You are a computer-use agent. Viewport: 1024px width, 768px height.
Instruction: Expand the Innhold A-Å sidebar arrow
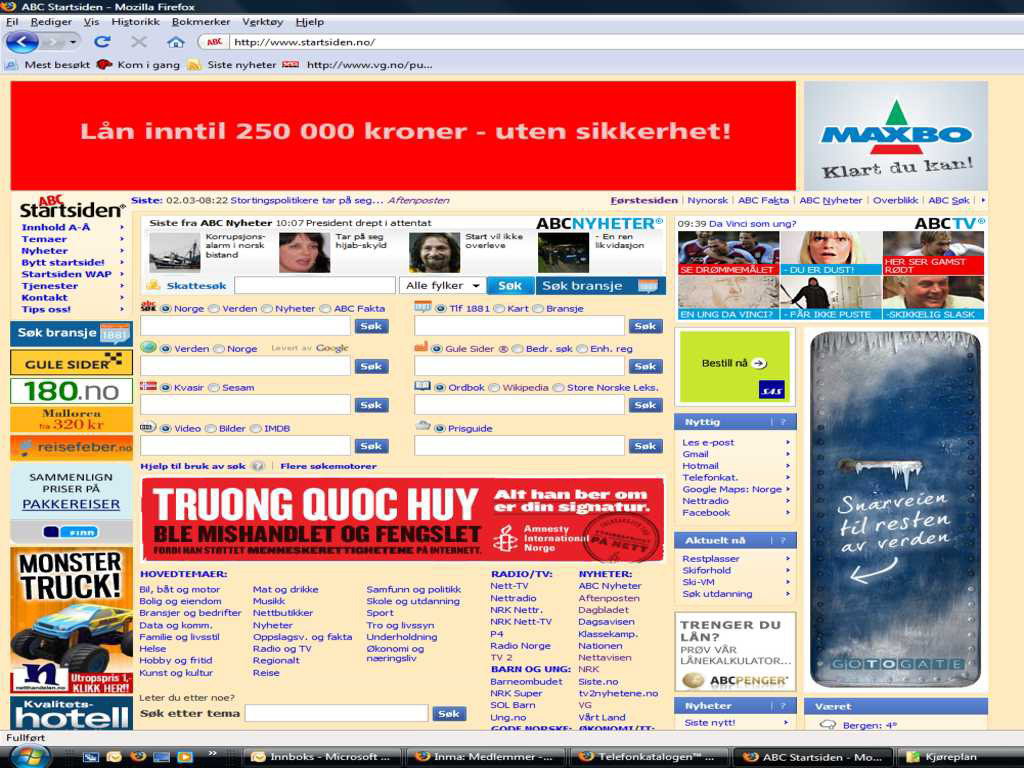(121, 227)
